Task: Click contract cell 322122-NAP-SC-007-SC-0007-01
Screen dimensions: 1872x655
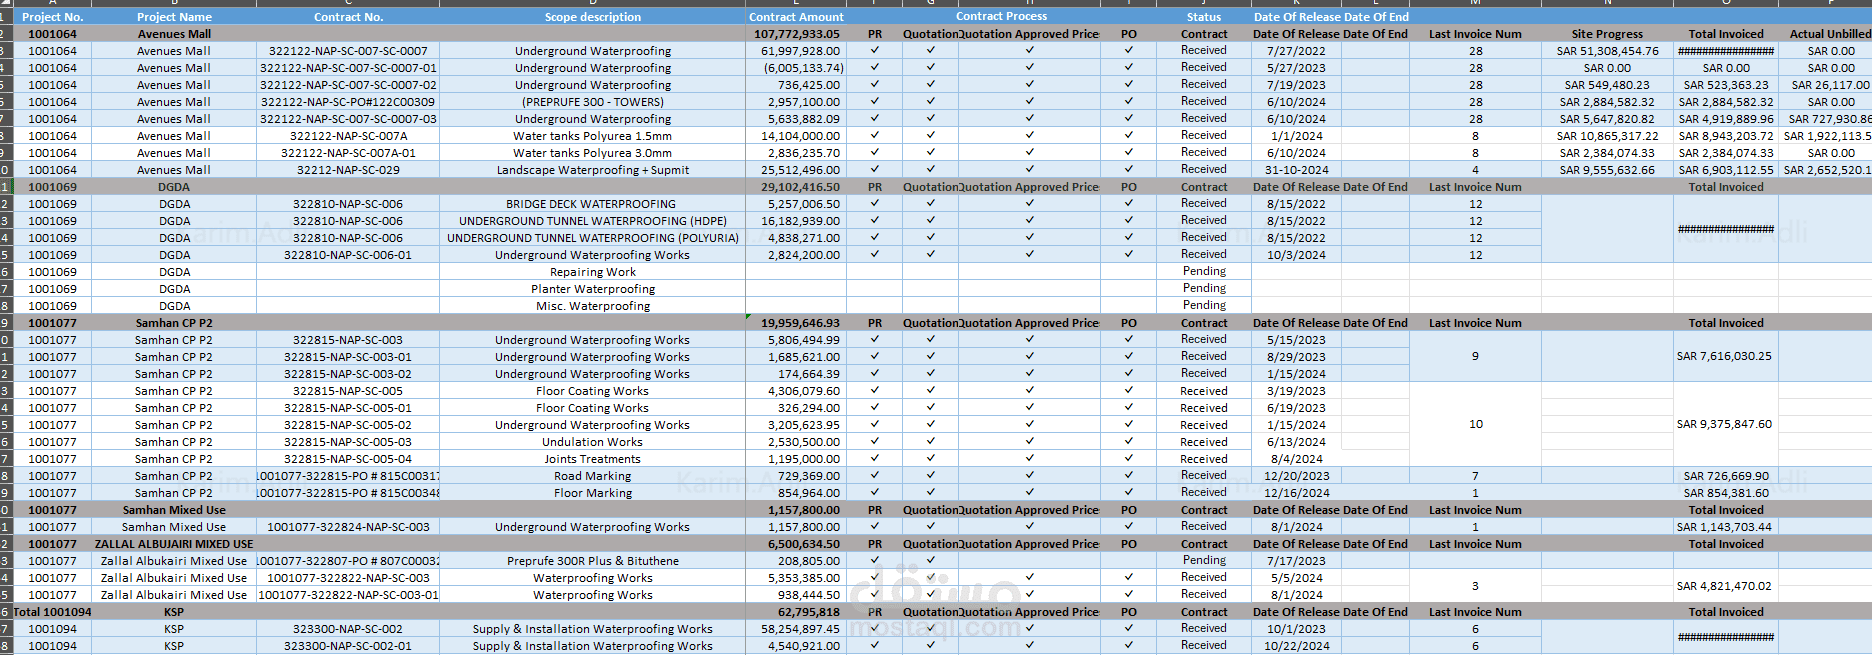Action: (x=348, y=68)
